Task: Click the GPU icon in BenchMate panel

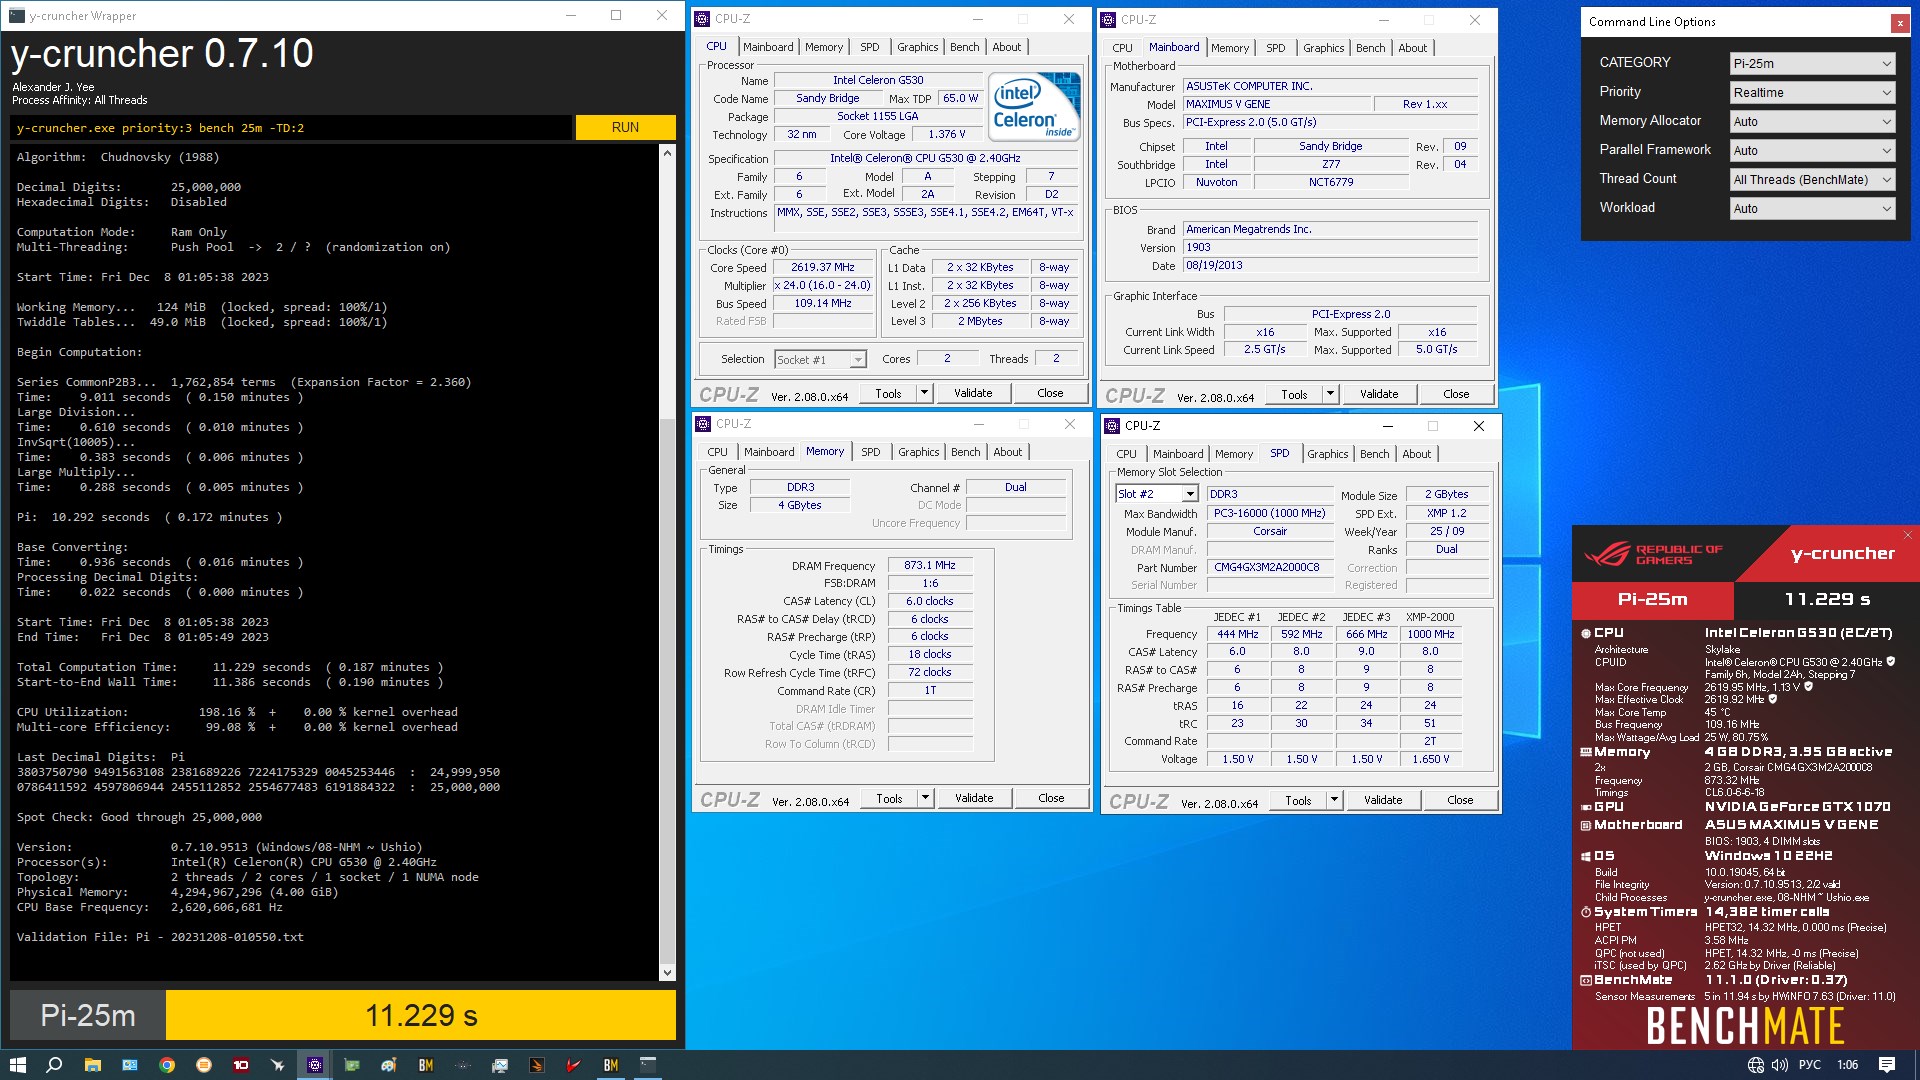Action: (x=1586, y=807)
